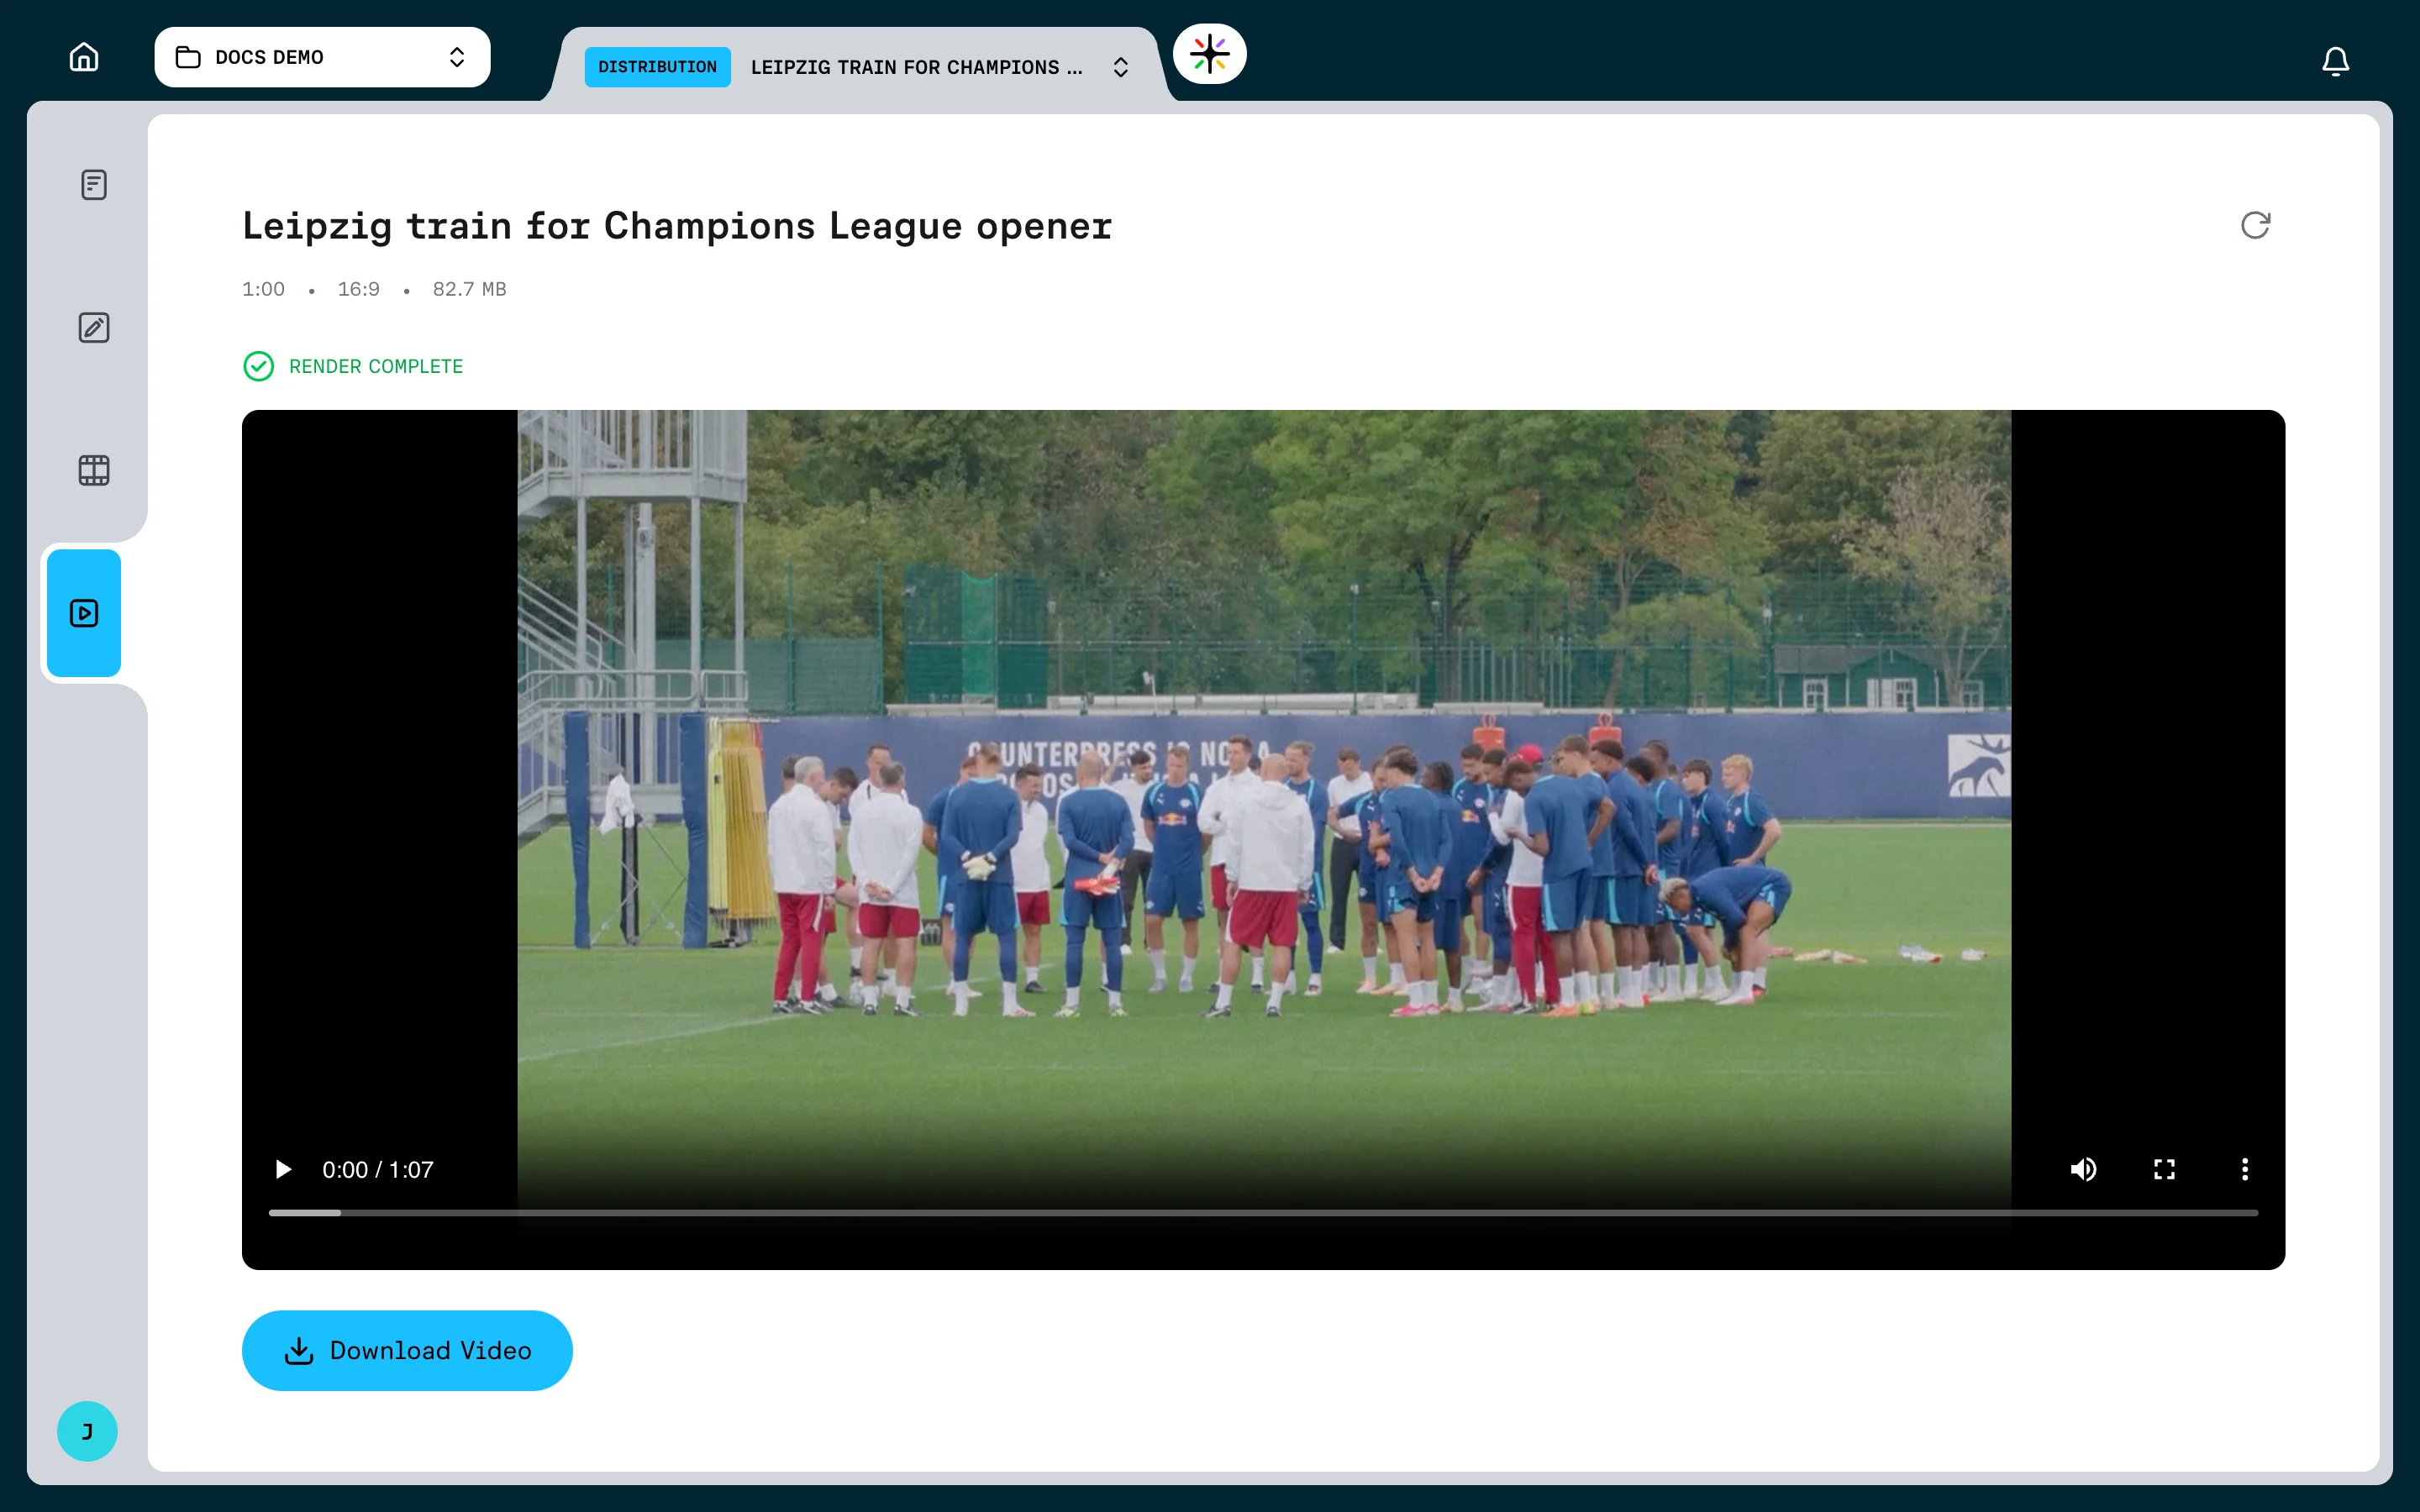Play the video
The image size is (2420, 1512).
[283, 1169]
